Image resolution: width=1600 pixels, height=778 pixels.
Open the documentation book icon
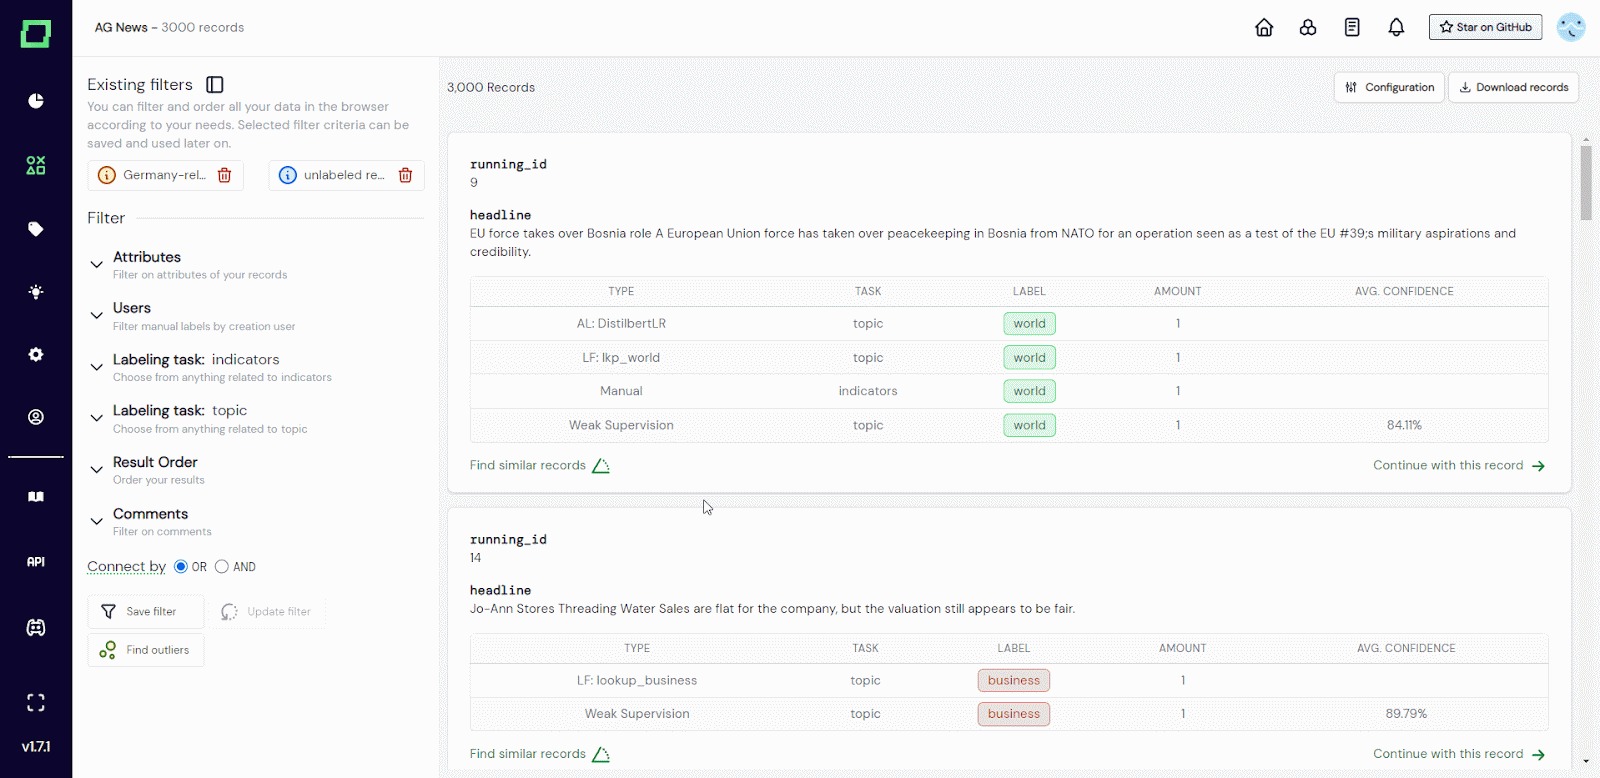click(x=36, y=497)
